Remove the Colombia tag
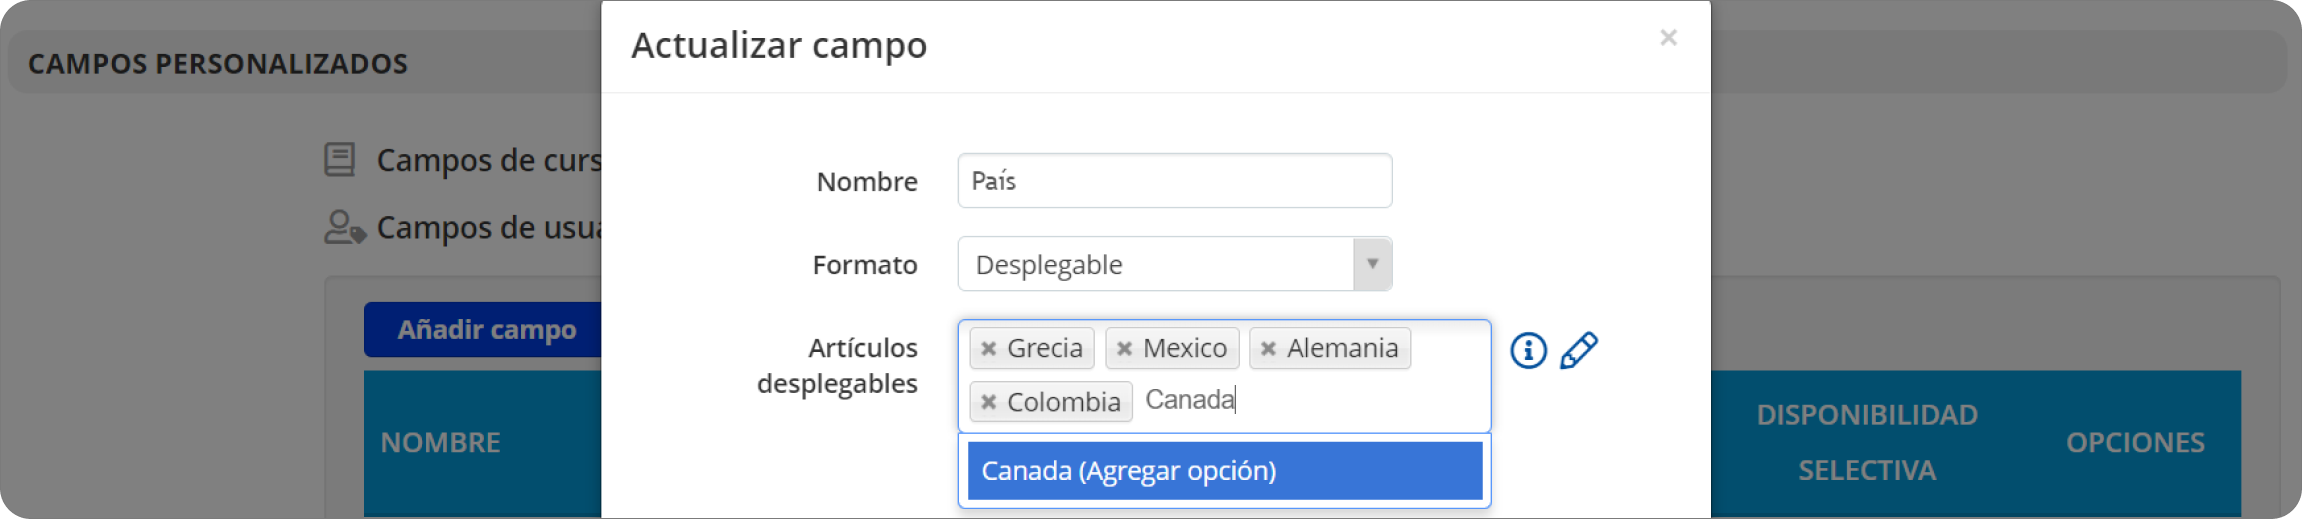Viewport: 2302px width, 519px height. (x=988, y=402)
